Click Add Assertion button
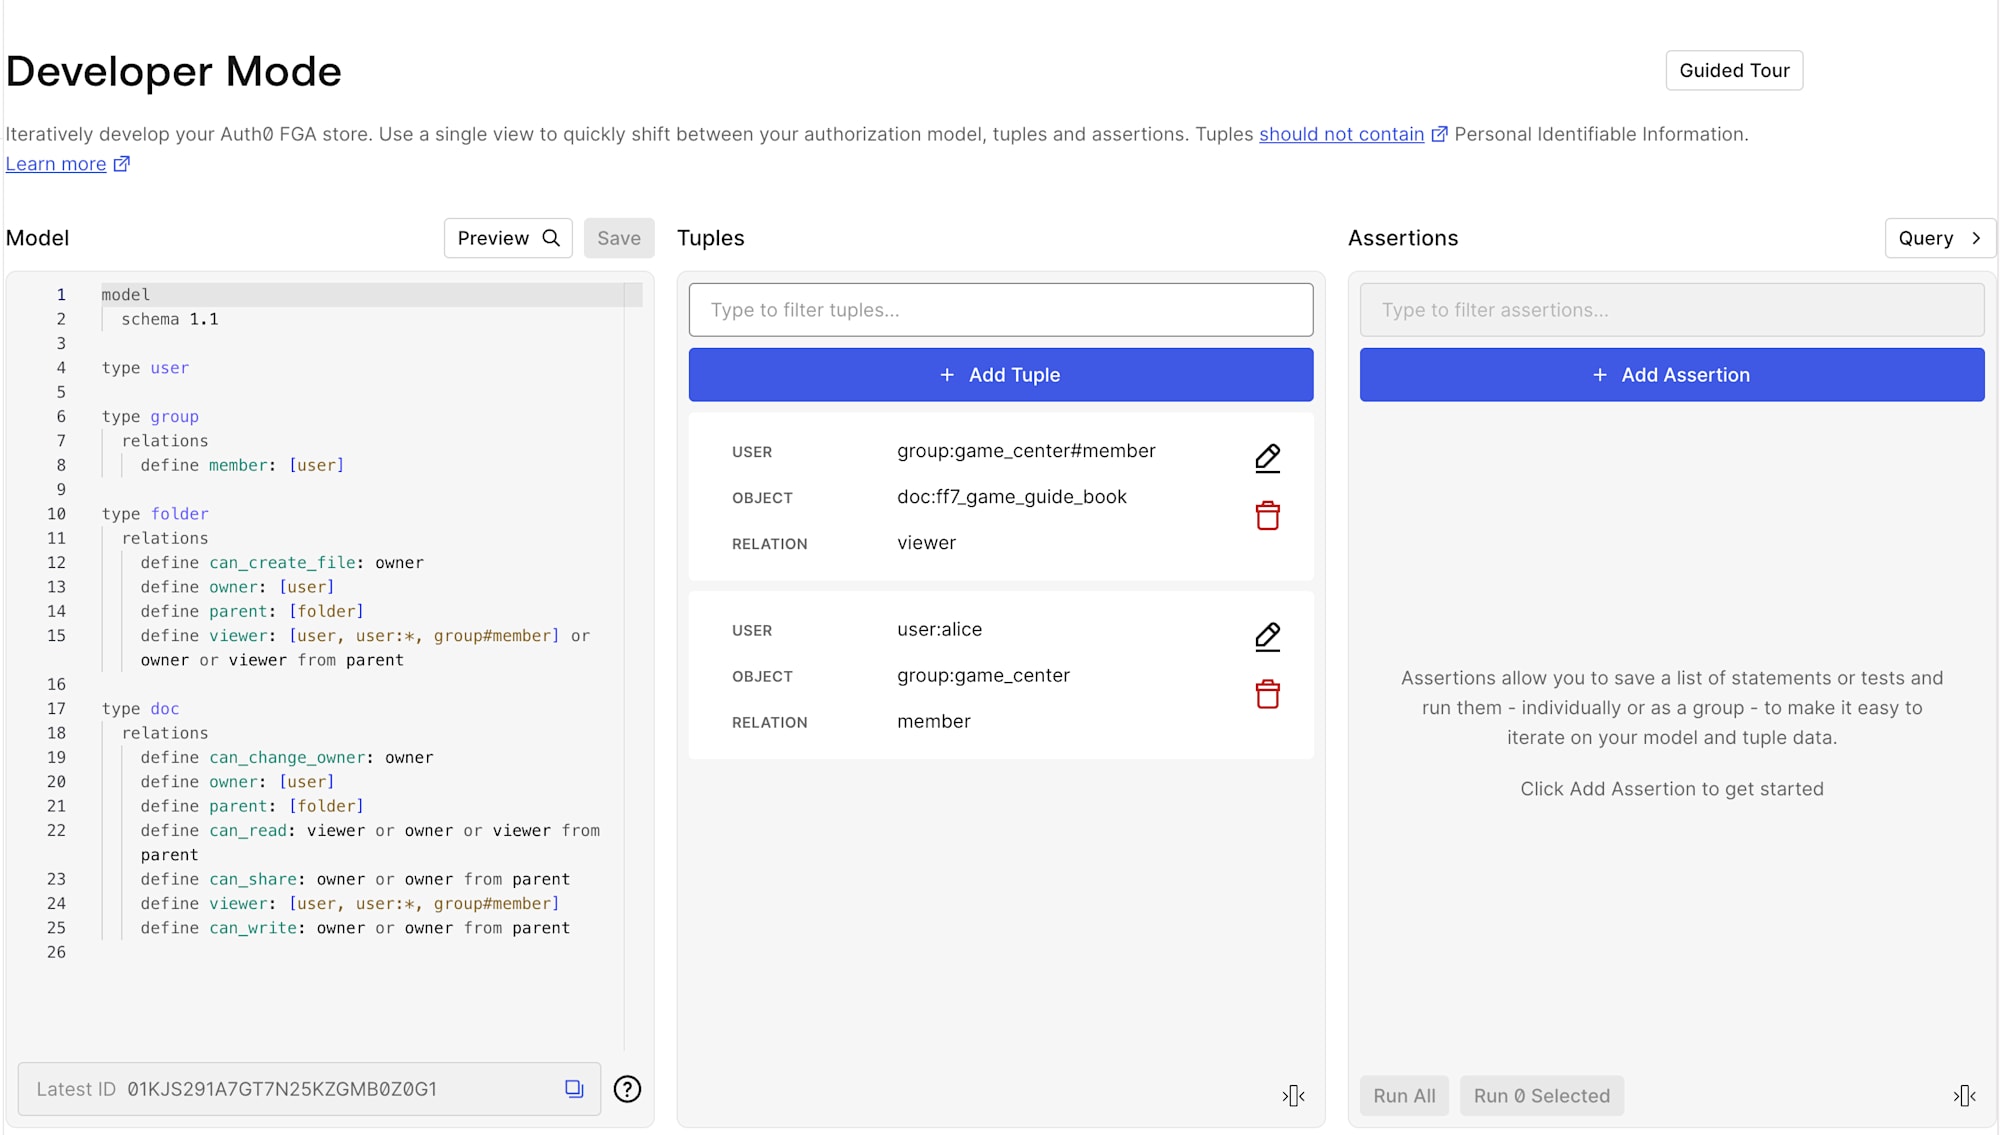Image resolution: width=2000 pixels, height=1135 pixels. 1671,375
